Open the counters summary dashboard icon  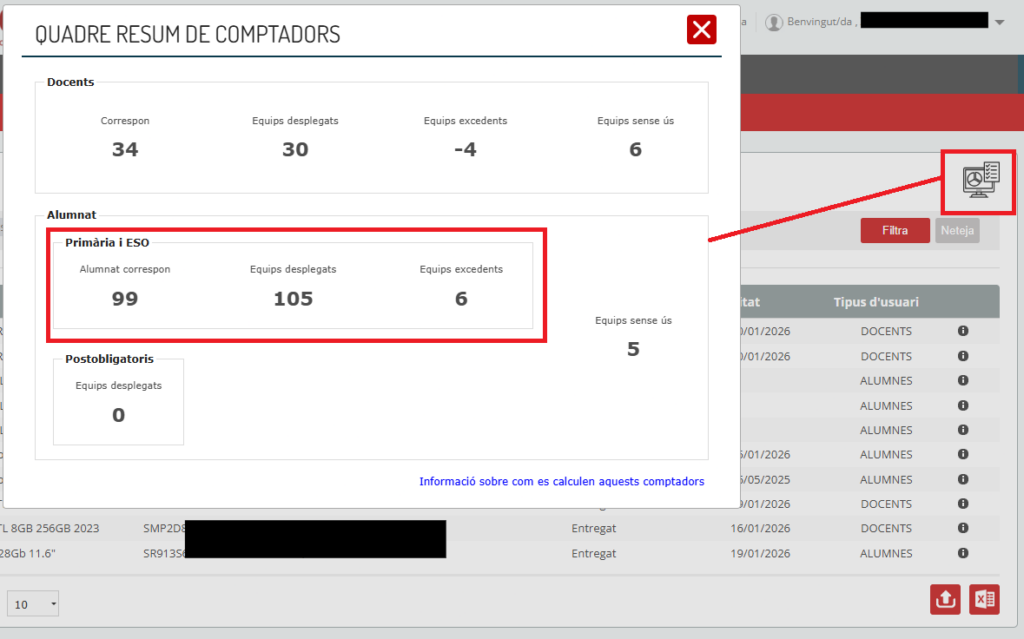tap(979, 181)
